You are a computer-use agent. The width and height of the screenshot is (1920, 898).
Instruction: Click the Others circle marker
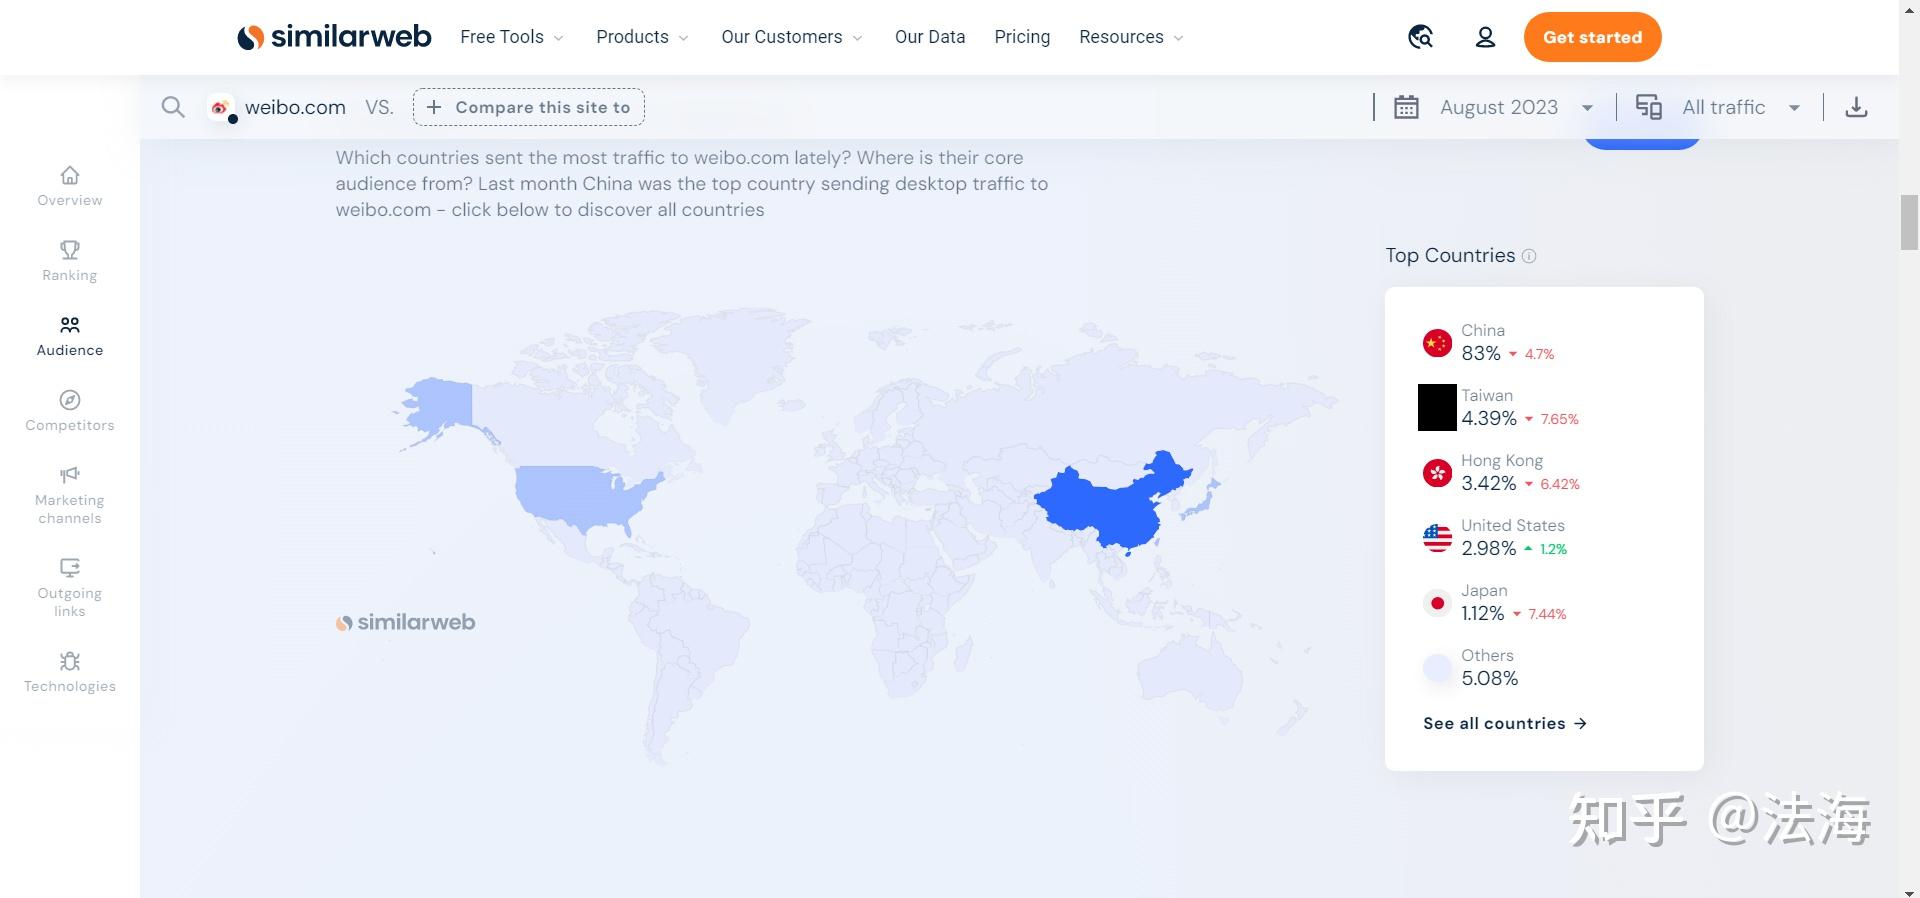1437,668
